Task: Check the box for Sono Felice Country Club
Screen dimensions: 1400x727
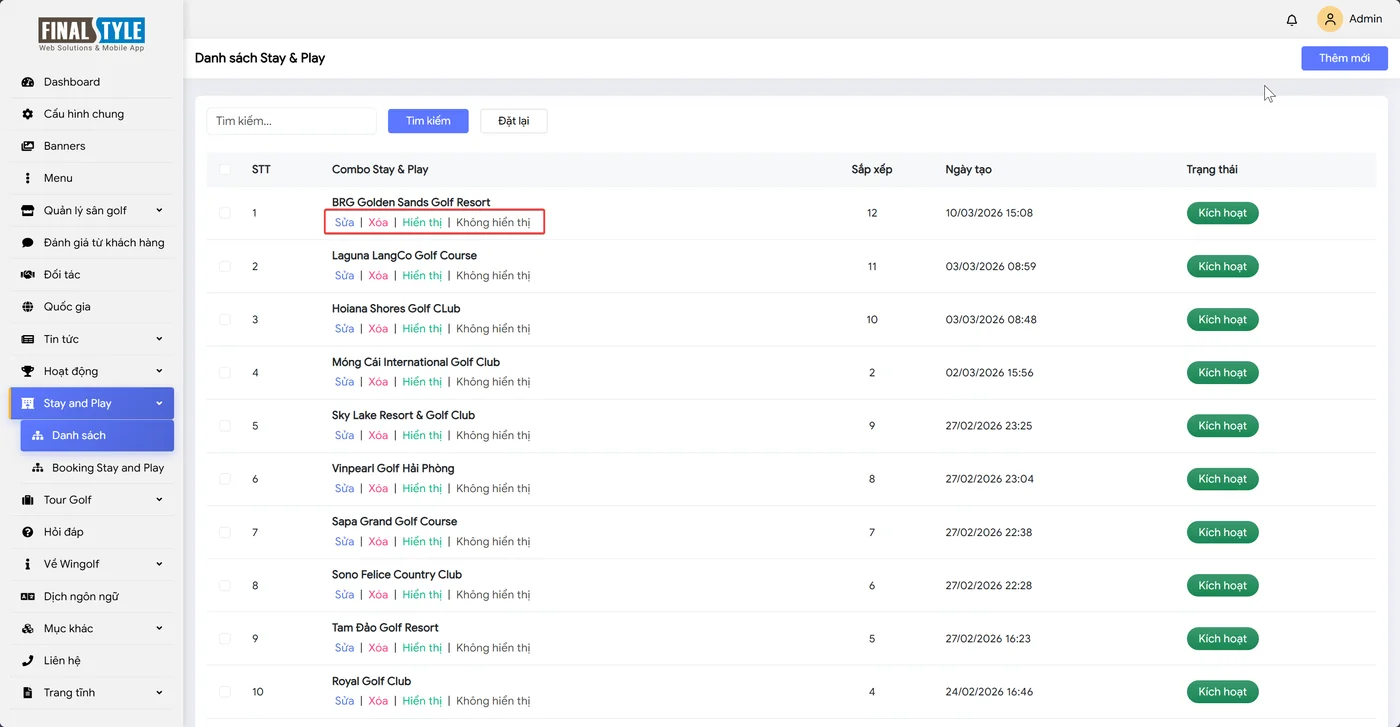Action: 225,585
